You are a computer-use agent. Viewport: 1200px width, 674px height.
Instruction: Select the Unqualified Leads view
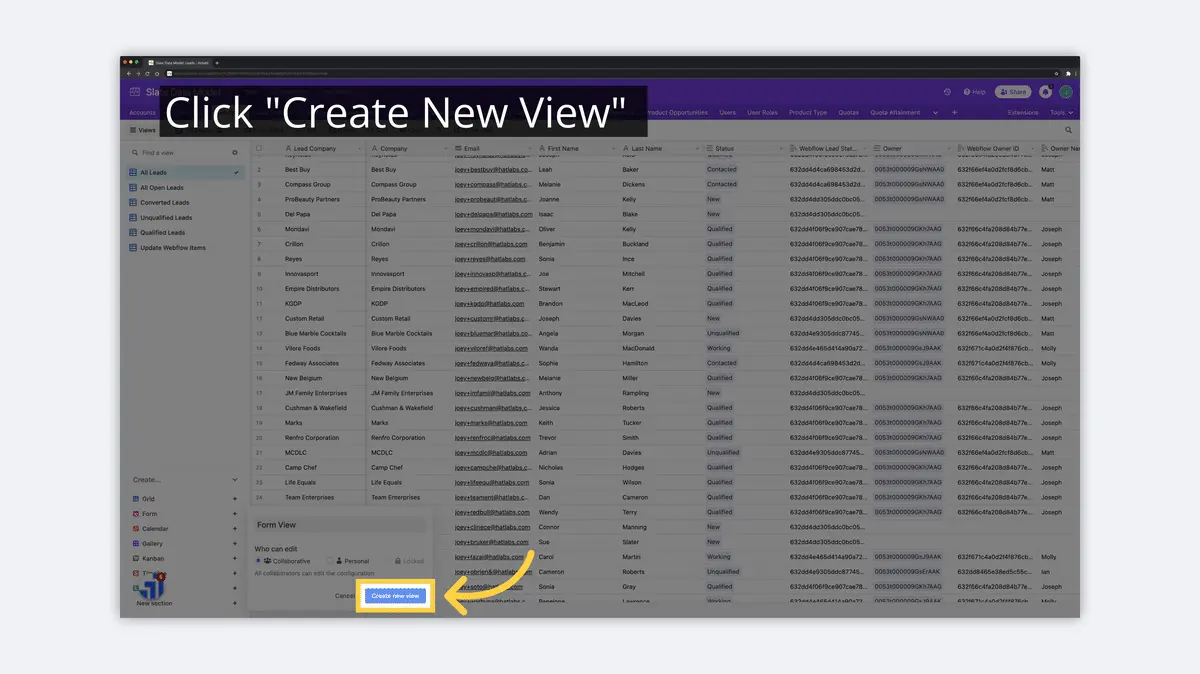pyautogui.click(x=185, y=217)
